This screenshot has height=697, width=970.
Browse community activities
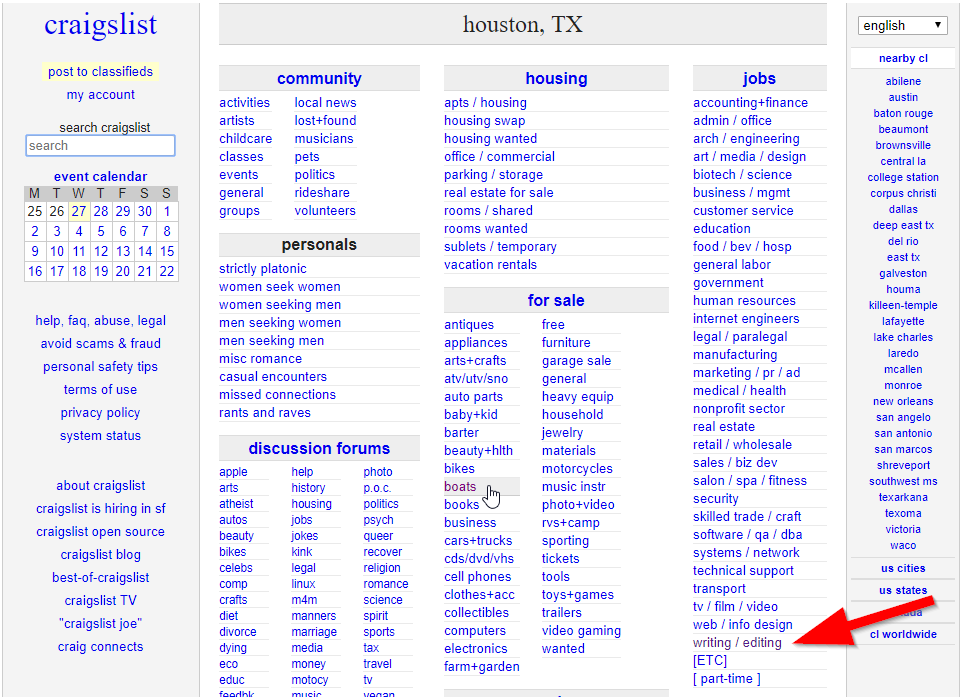point(244,103)
